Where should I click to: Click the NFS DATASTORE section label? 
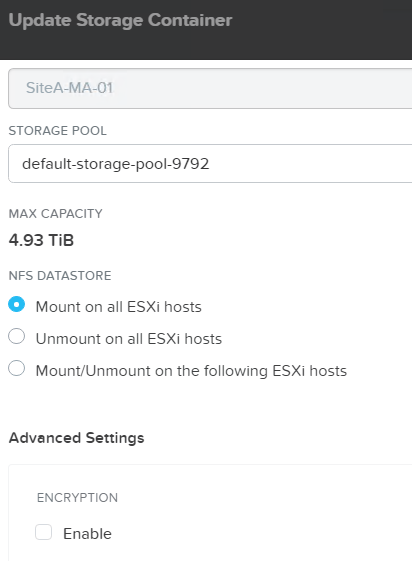point(60,276)
